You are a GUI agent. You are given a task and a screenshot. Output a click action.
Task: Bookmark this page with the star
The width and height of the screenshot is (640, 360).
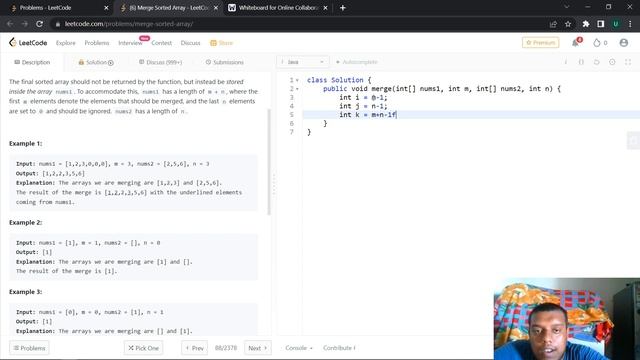(568, 24)
